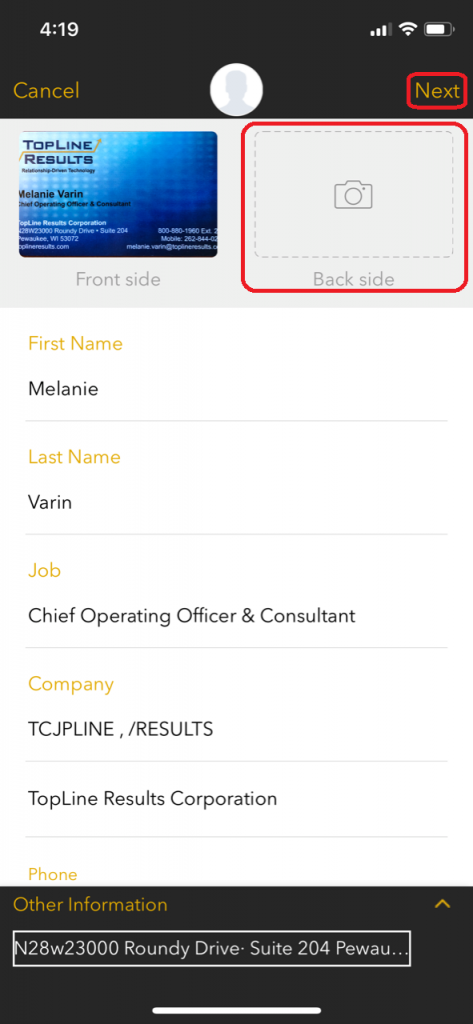This screenshot has height=1024, width=473.
Task: Tap the cellular signal bars icon
Action: coord(380,30)
